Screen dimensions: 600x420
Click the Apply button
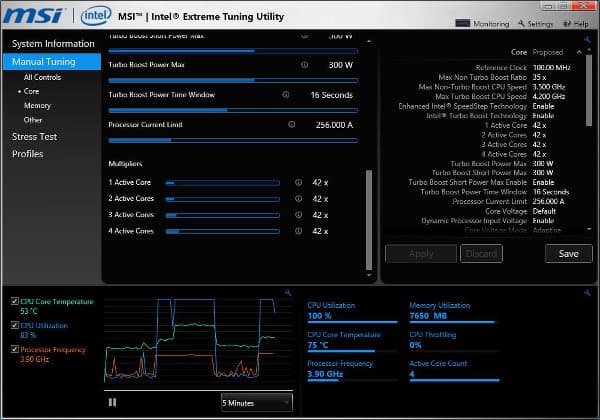click(x=421, y=254)
